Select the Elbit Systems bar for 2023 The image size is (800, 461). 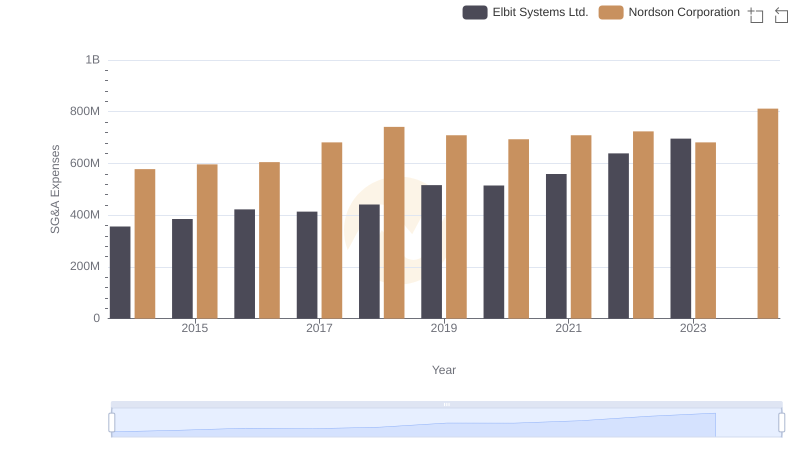pos(681,228)
